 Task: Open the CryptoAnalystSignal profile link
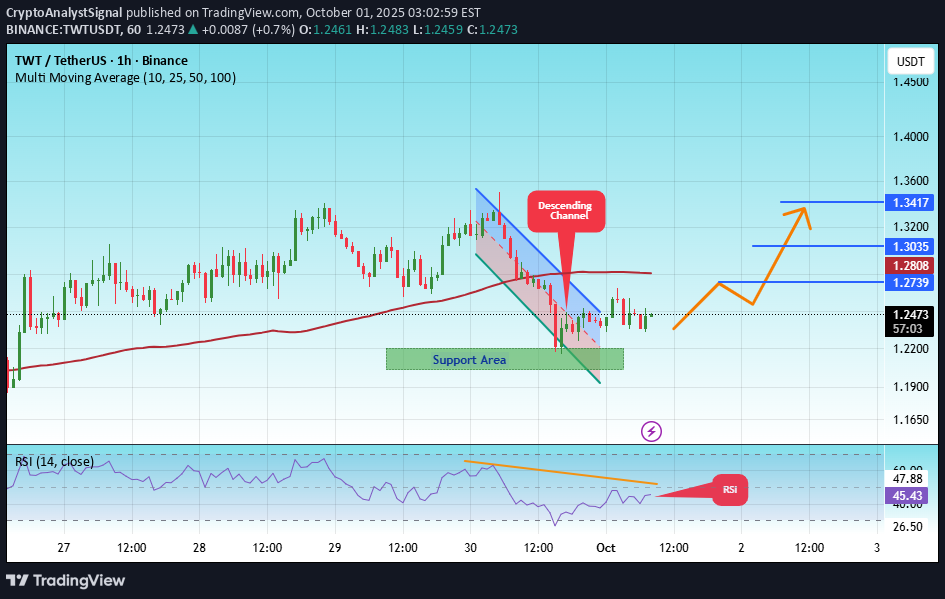coord(65,13)
